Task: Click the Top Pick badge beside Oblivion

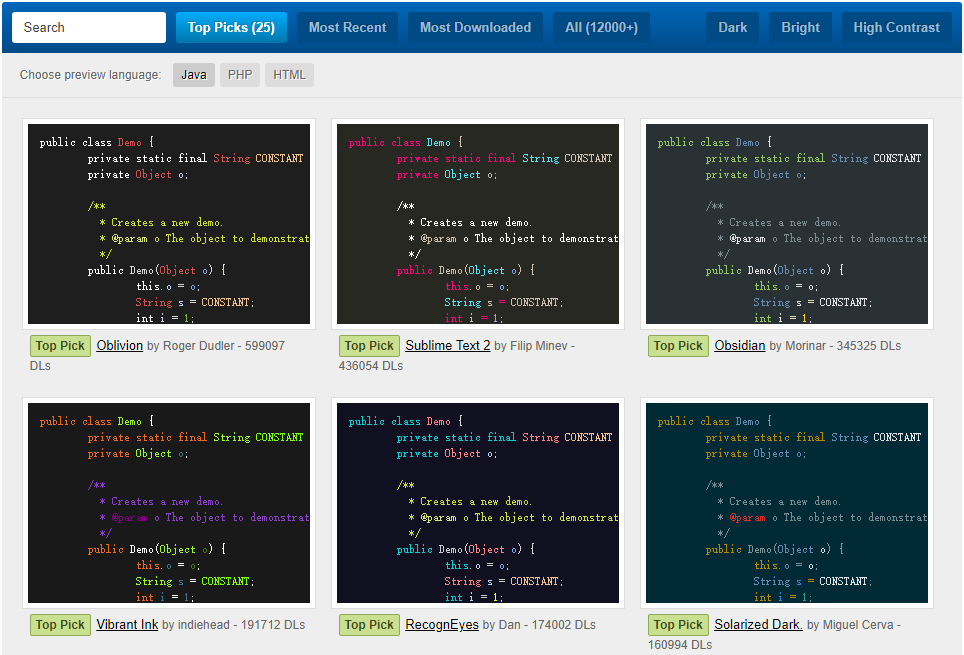Action: point(60,346)
